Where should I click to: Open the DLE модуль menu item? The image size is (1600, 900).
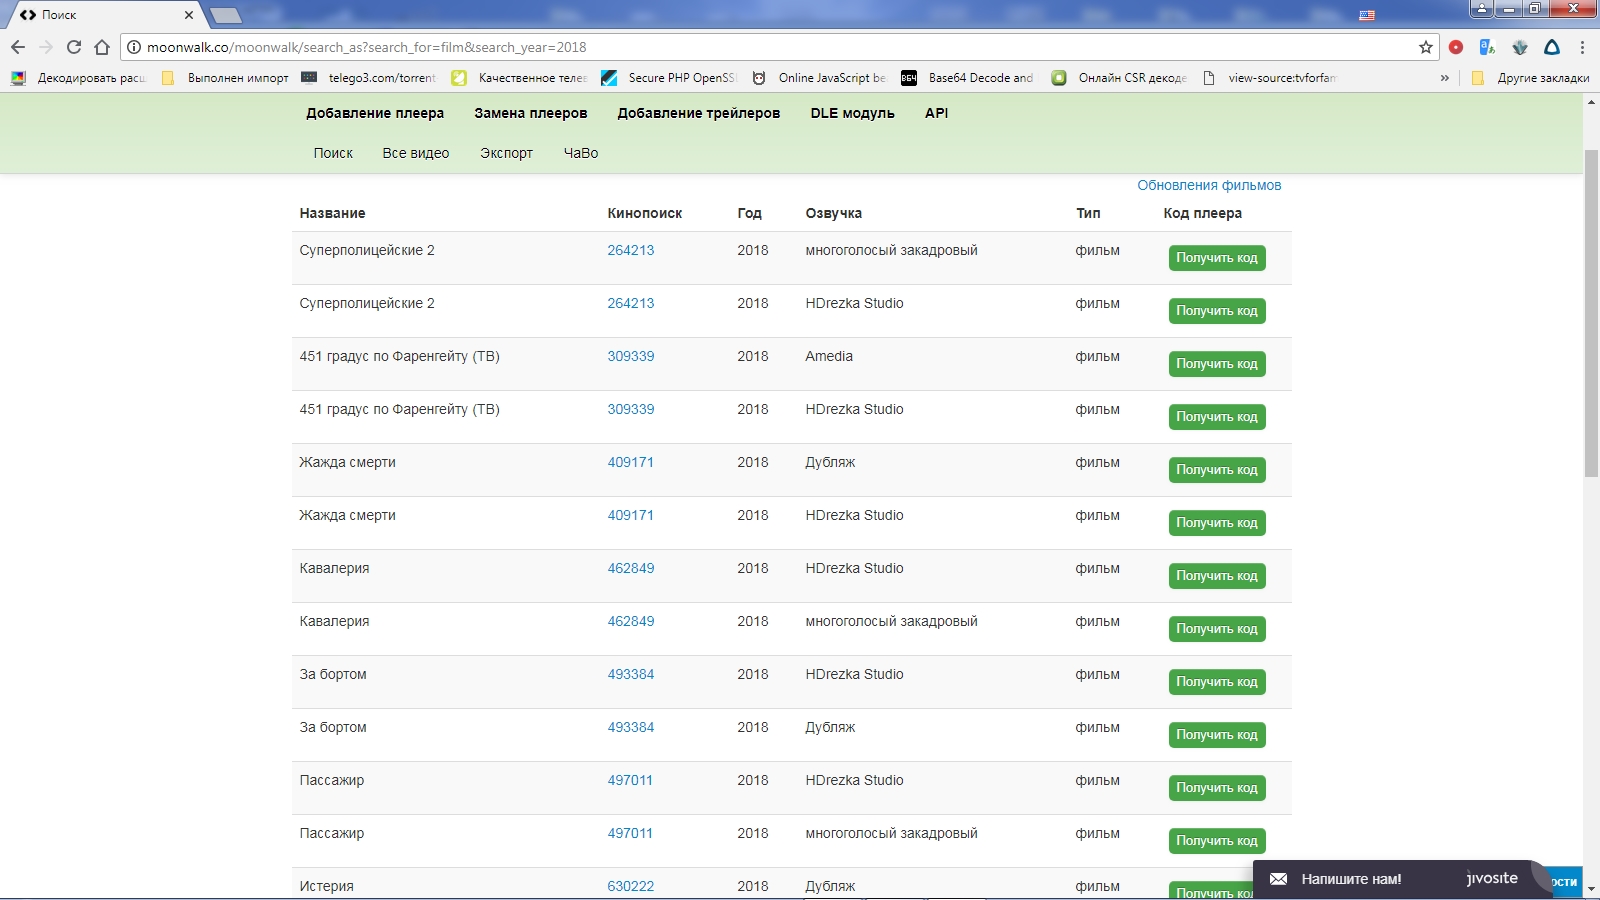[852, 113]
